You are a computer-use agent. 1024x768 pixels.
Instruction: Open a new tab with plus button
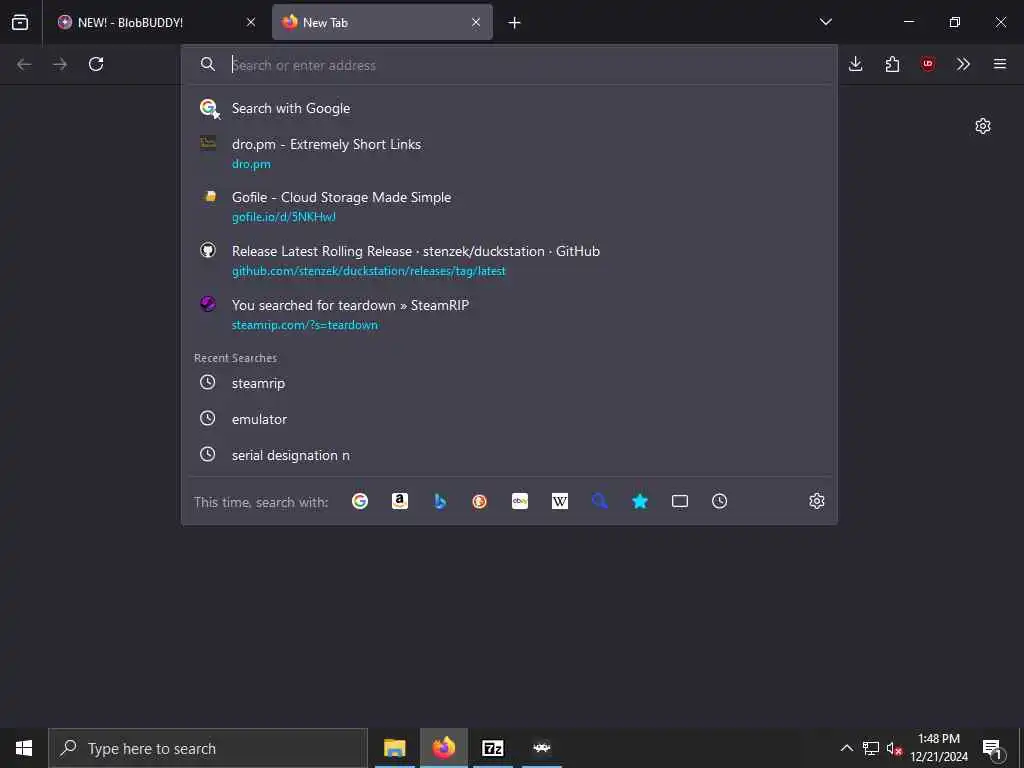point(515,23)
